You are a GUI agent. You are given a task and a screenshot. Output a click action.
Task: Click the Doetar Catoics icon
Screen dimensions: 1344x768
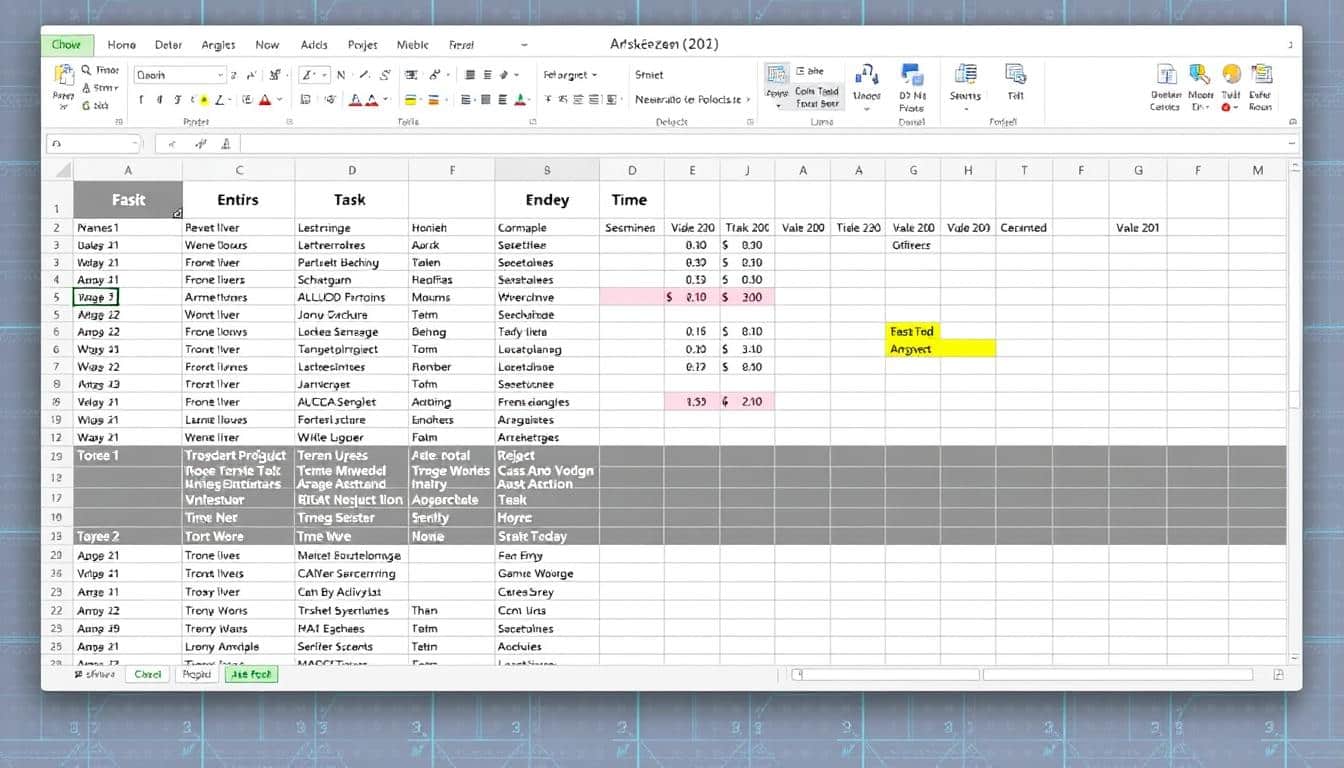click(x=1167, y=74)
